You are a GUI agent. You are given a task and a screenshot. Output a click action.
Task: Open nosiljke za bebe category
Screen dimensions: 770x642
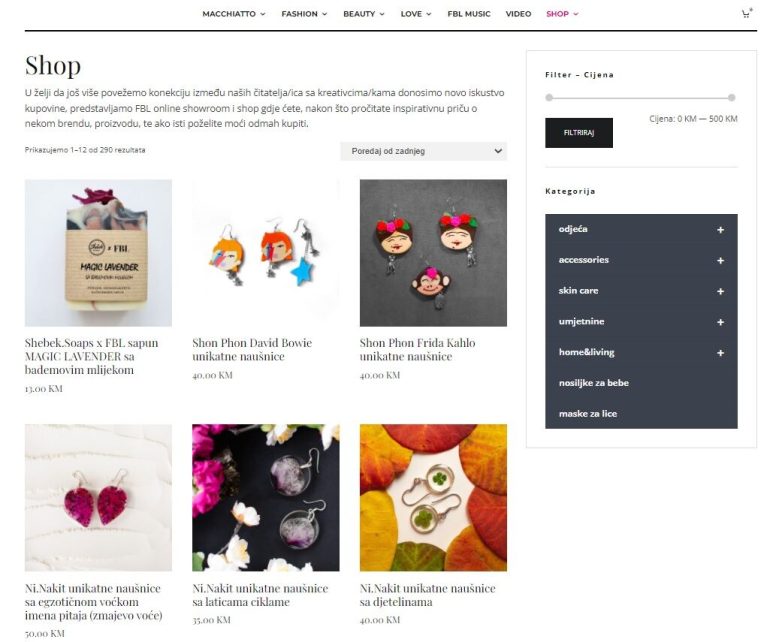click(594, 383)
